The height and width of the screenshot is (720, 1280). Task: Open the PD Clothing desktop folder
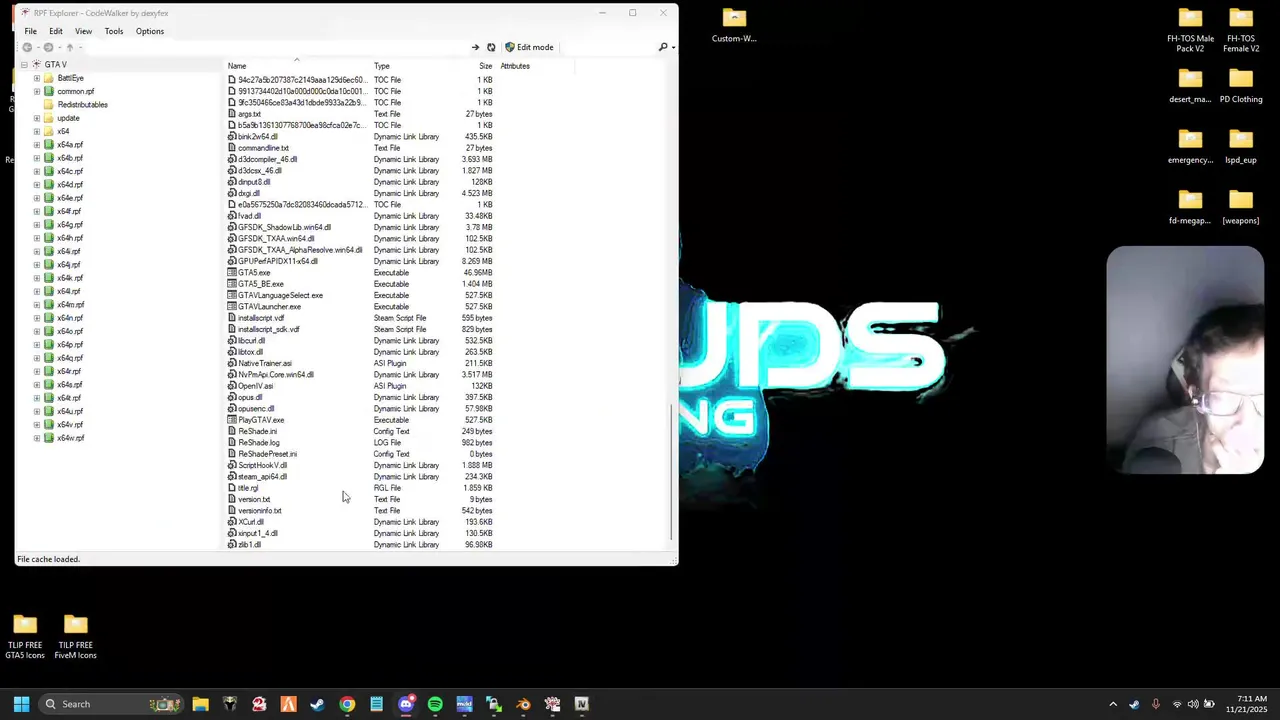(x=1241, y=86)
